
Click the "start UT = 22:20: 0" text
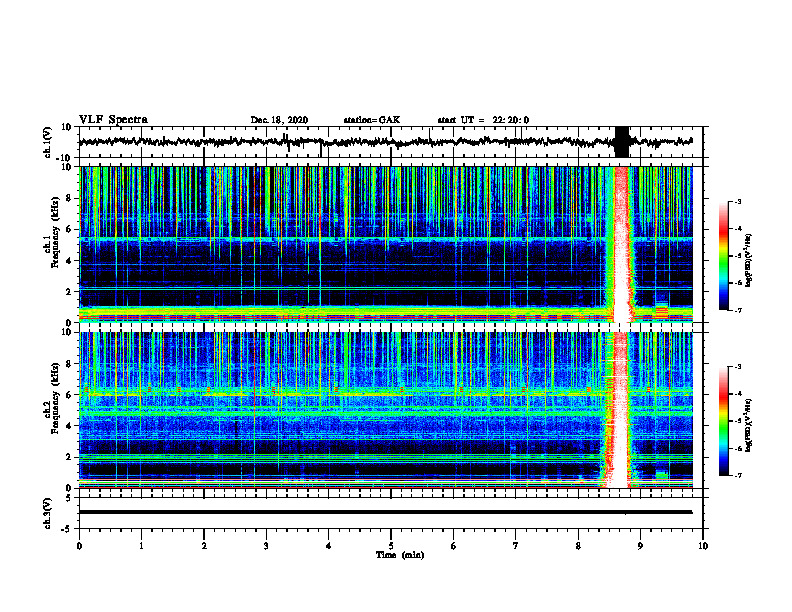[x=483, y=120]
